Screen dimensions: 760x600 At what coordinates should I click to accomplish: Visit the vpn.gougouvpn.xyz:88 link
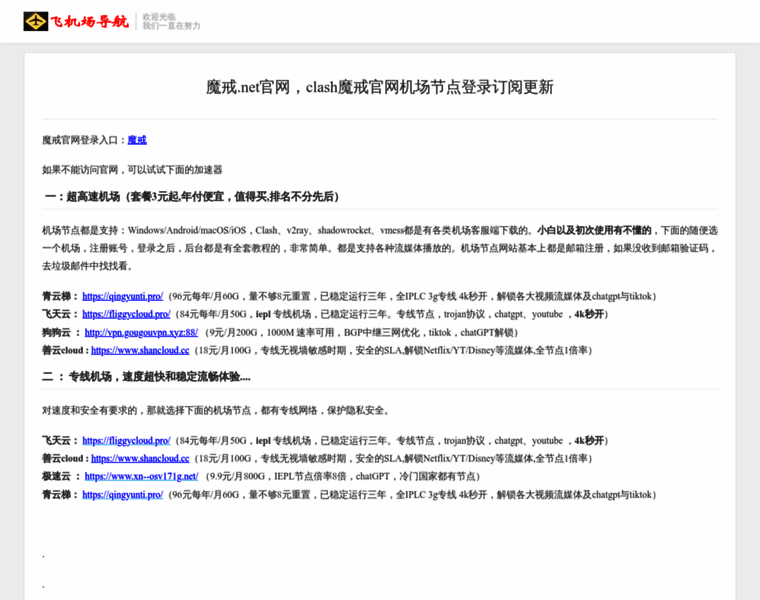tap(141, 332)
